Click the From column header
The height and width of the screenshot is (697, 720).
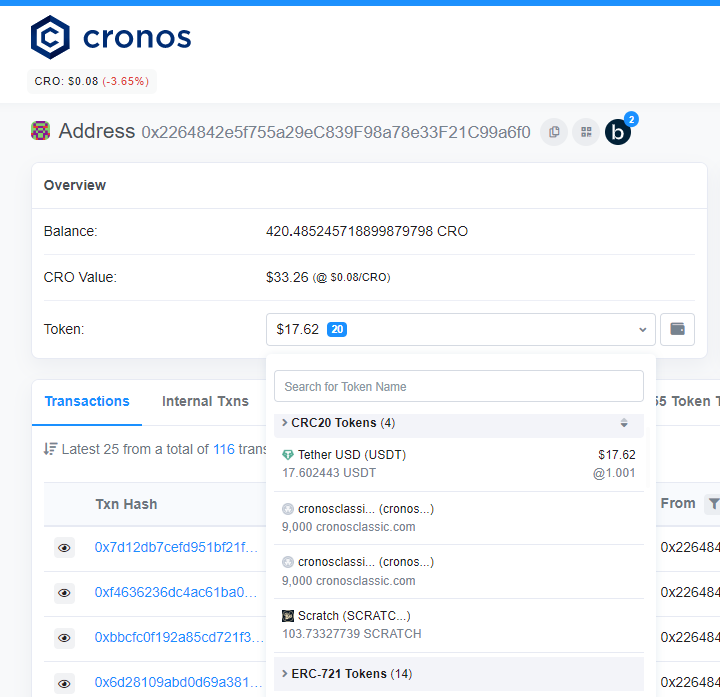(x=678, y=503)
